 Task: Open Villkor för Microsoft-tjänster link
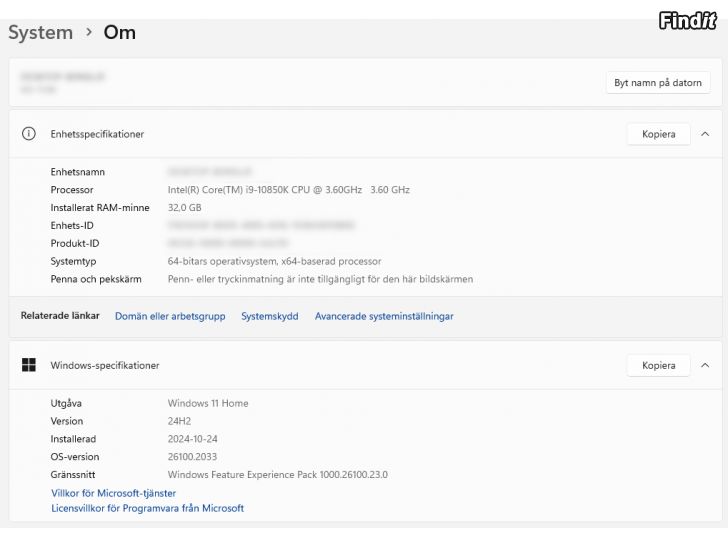[113, 493]
